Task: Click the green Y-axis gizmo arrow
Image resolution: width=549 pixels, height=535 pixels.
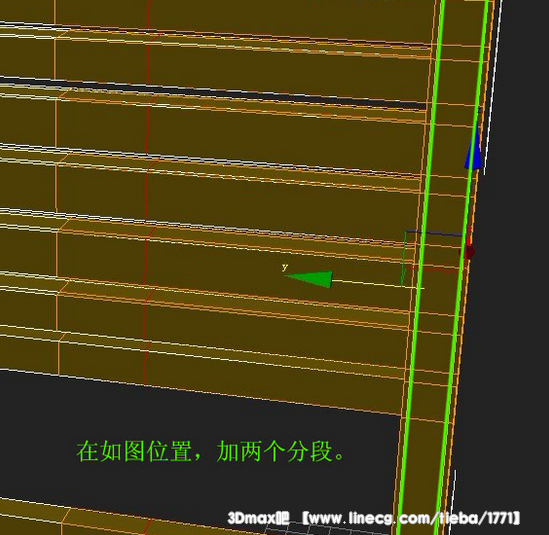Action: click(309, 279)
